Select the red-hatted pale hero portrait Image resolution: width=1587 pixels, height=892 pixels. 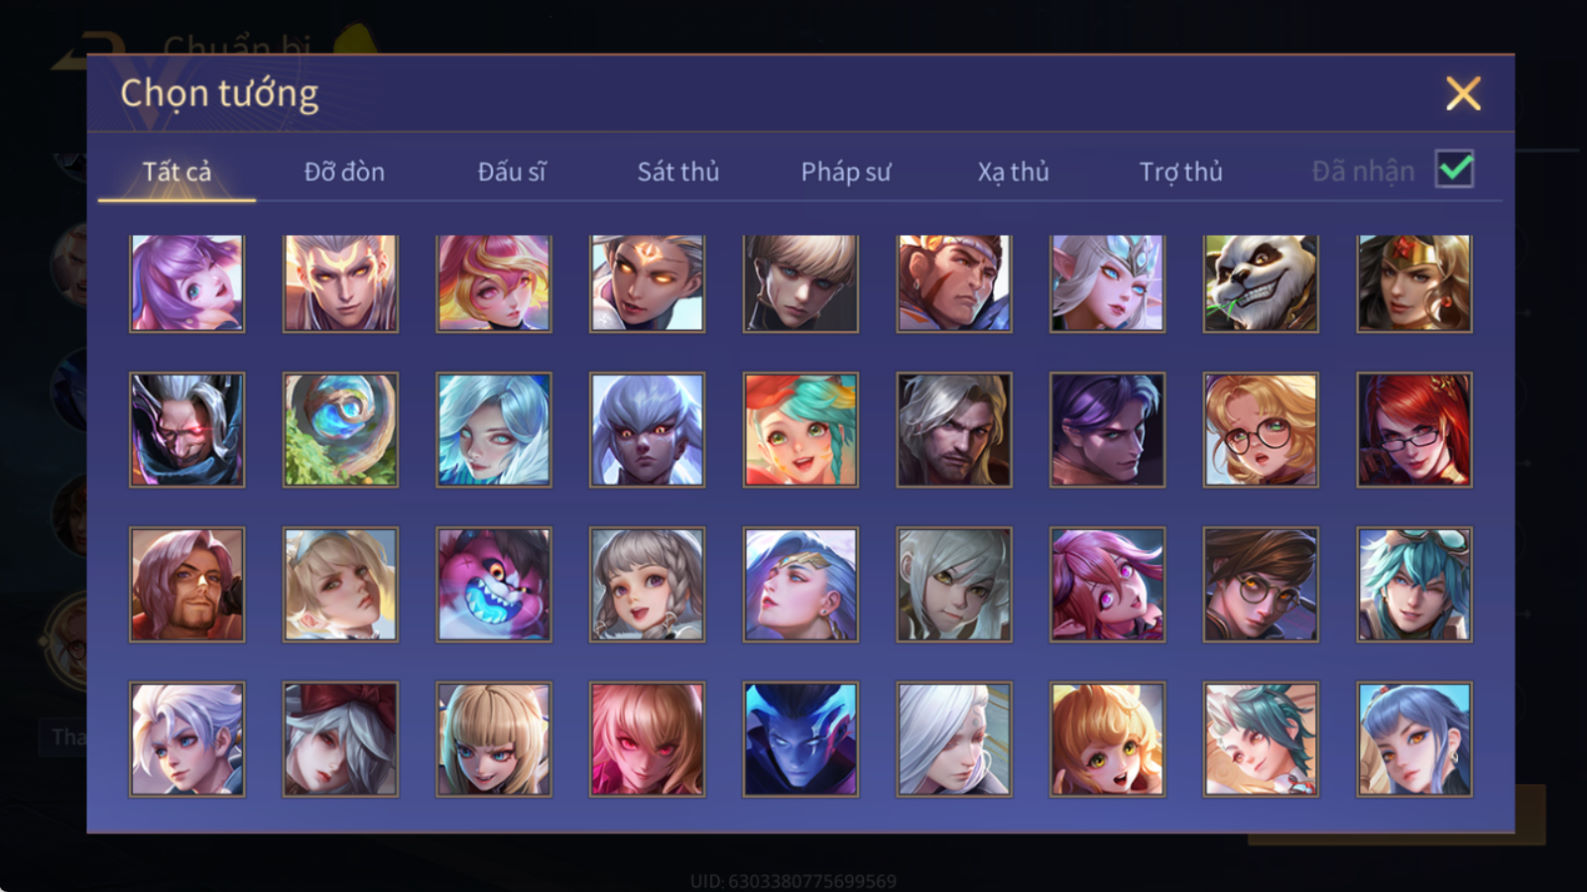click(x=340, y=739)
